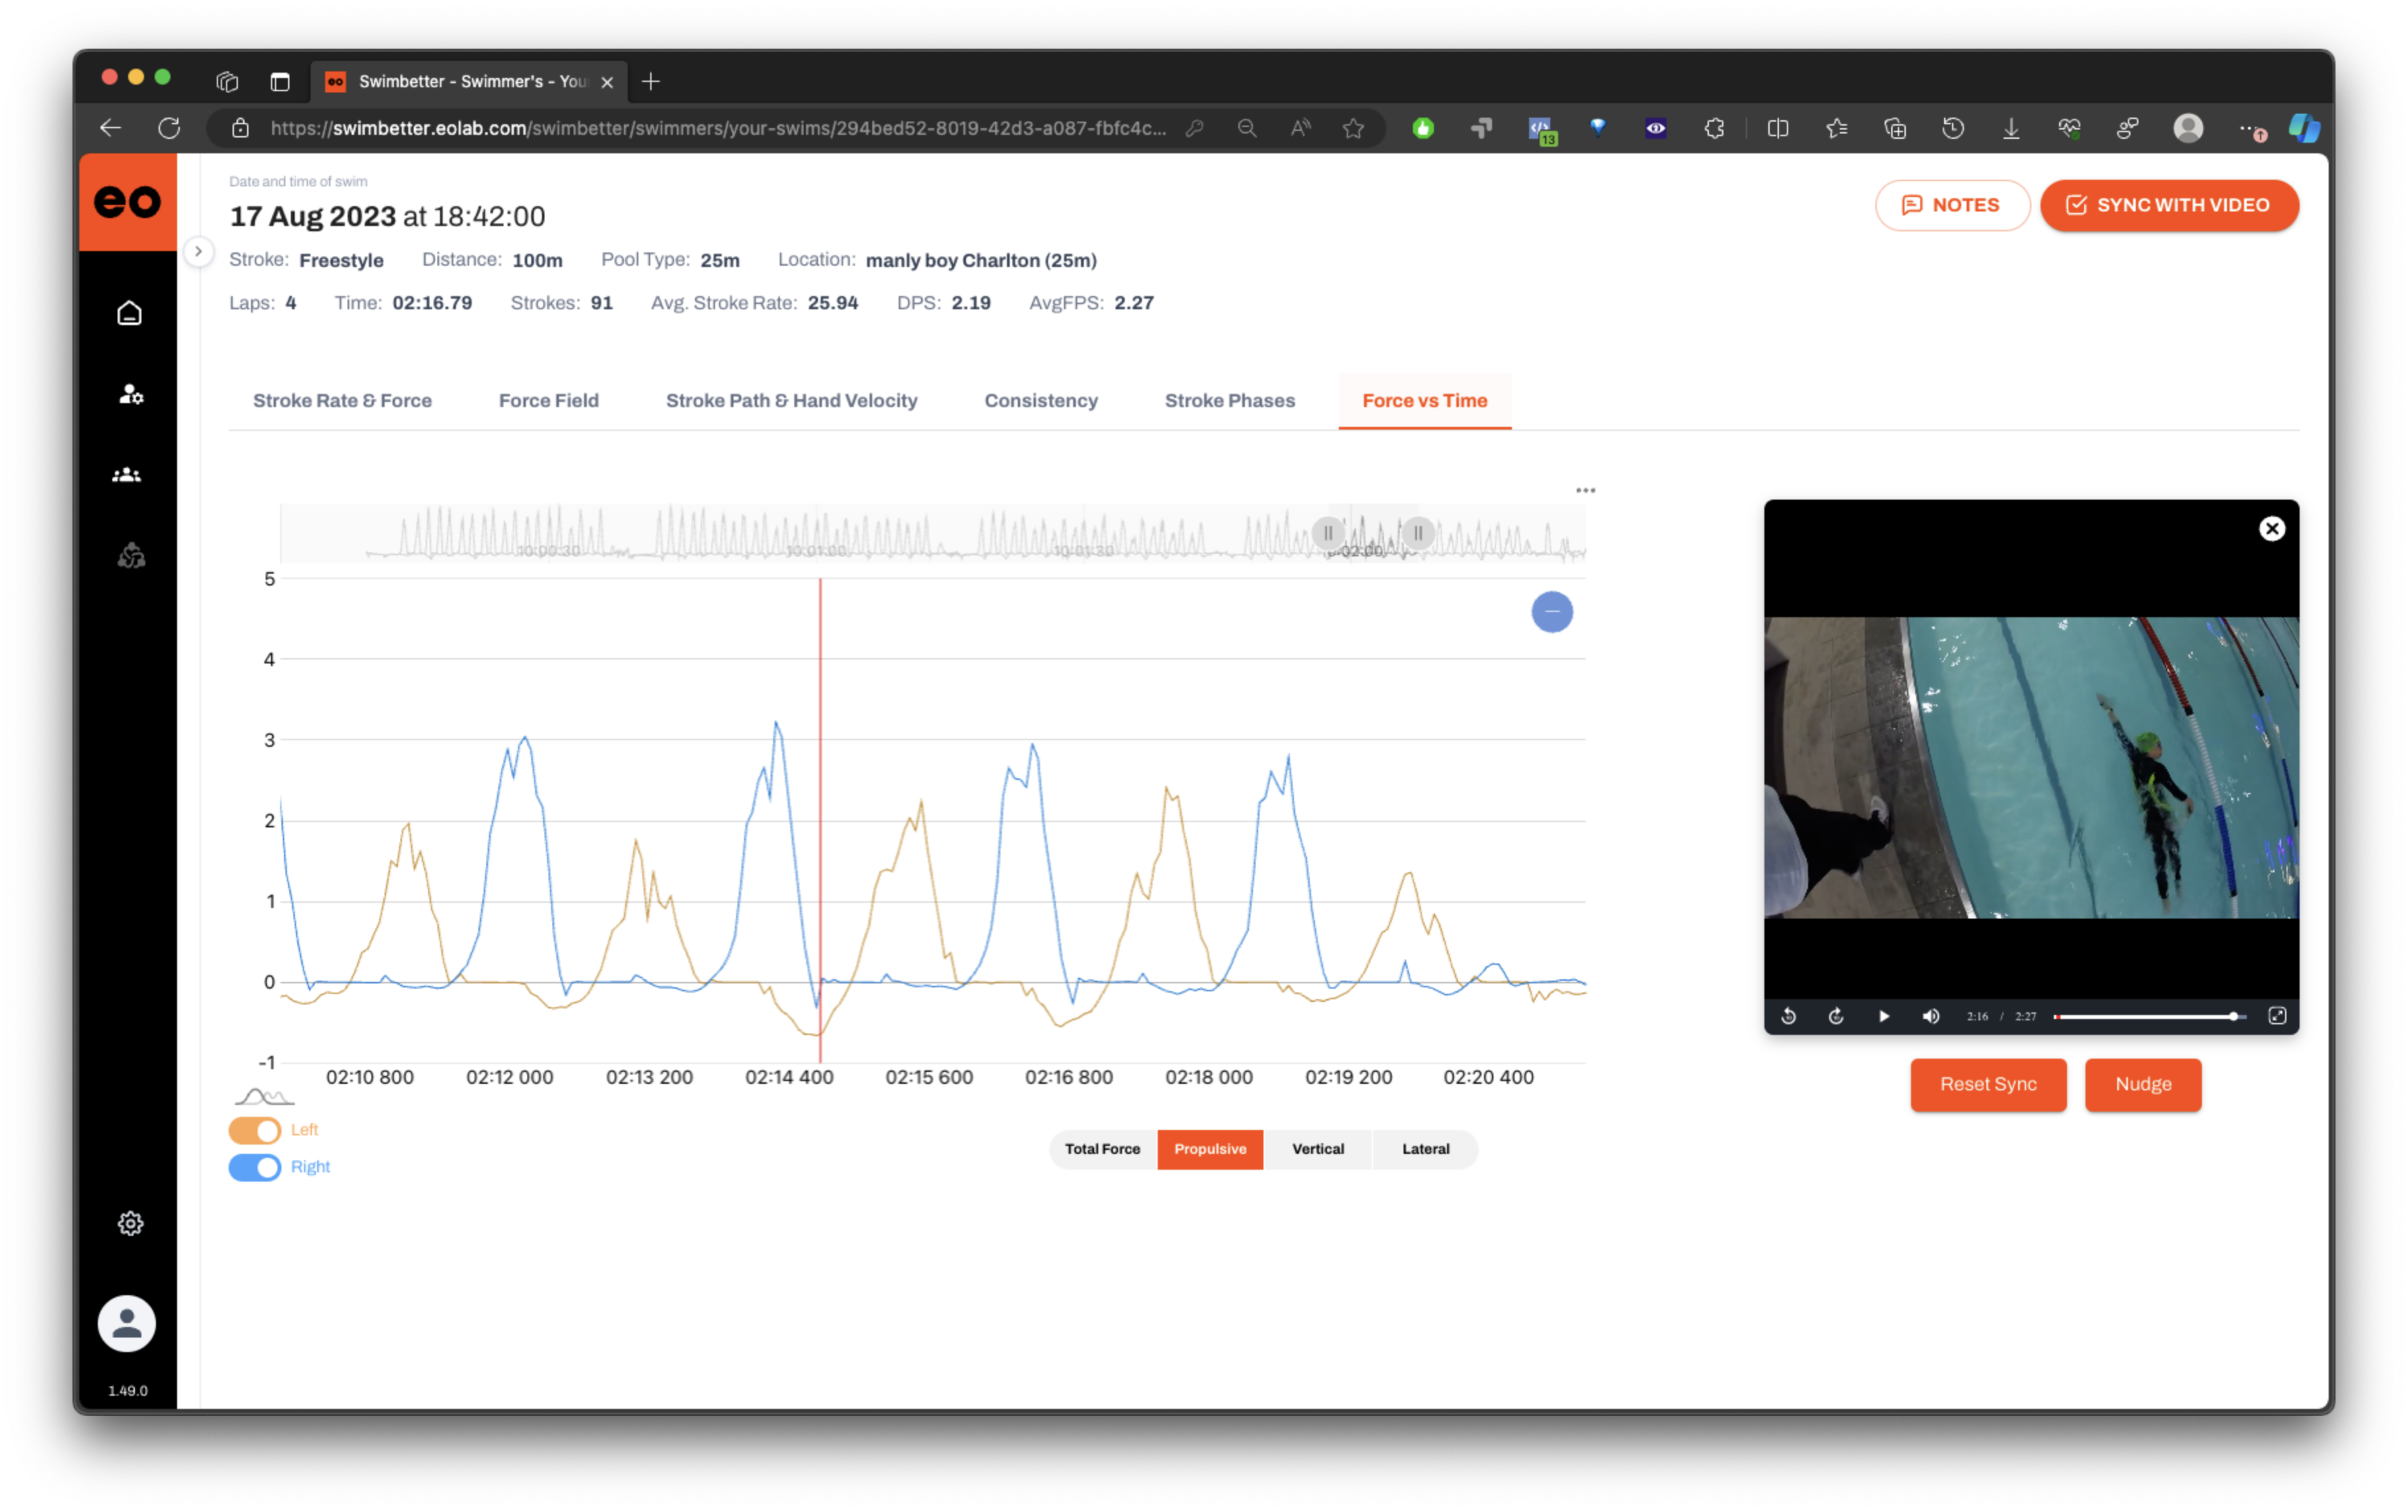Open the Force Field tab
Viewport: 2408px width, 1512px height.
coord(549,400)
